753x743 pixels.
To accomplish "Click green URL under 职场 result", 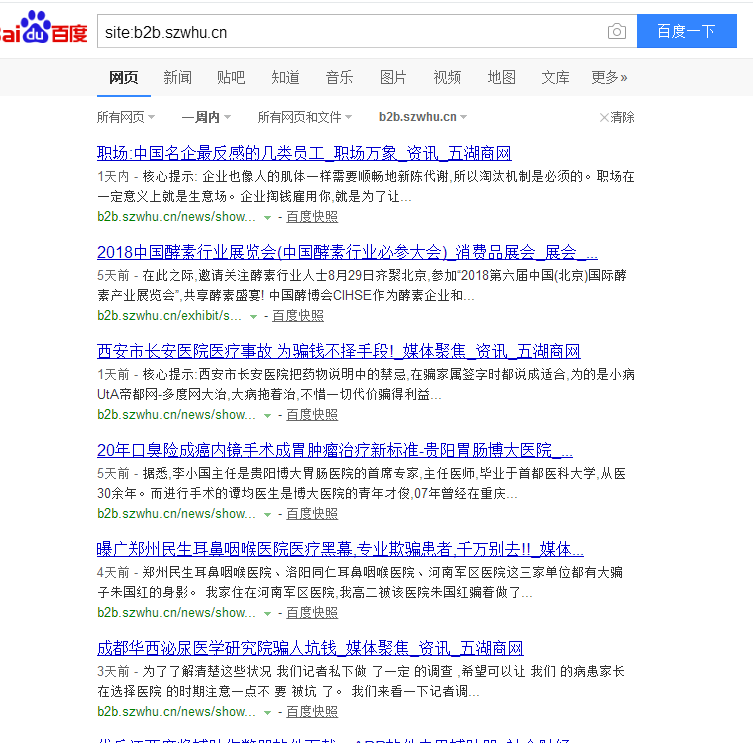I will tap(176, 217).
